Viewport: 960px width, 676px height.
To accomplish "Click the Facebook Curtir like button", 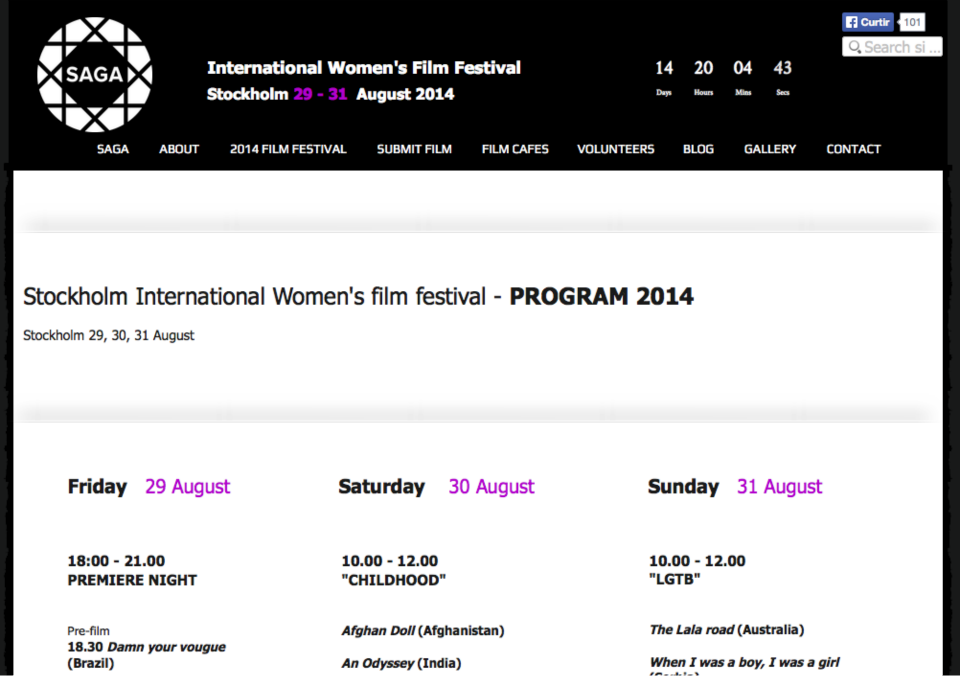I will 867,22.
